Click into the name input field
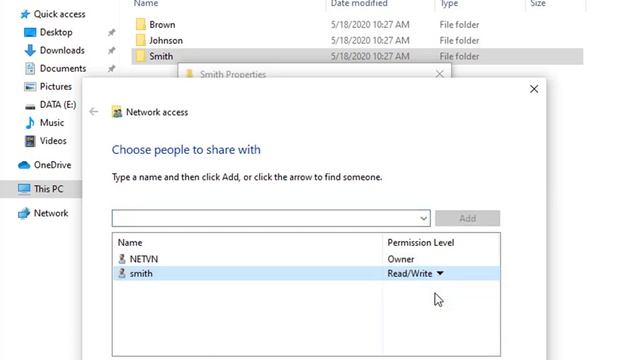 pyautogui.click(x=265, y=218)
